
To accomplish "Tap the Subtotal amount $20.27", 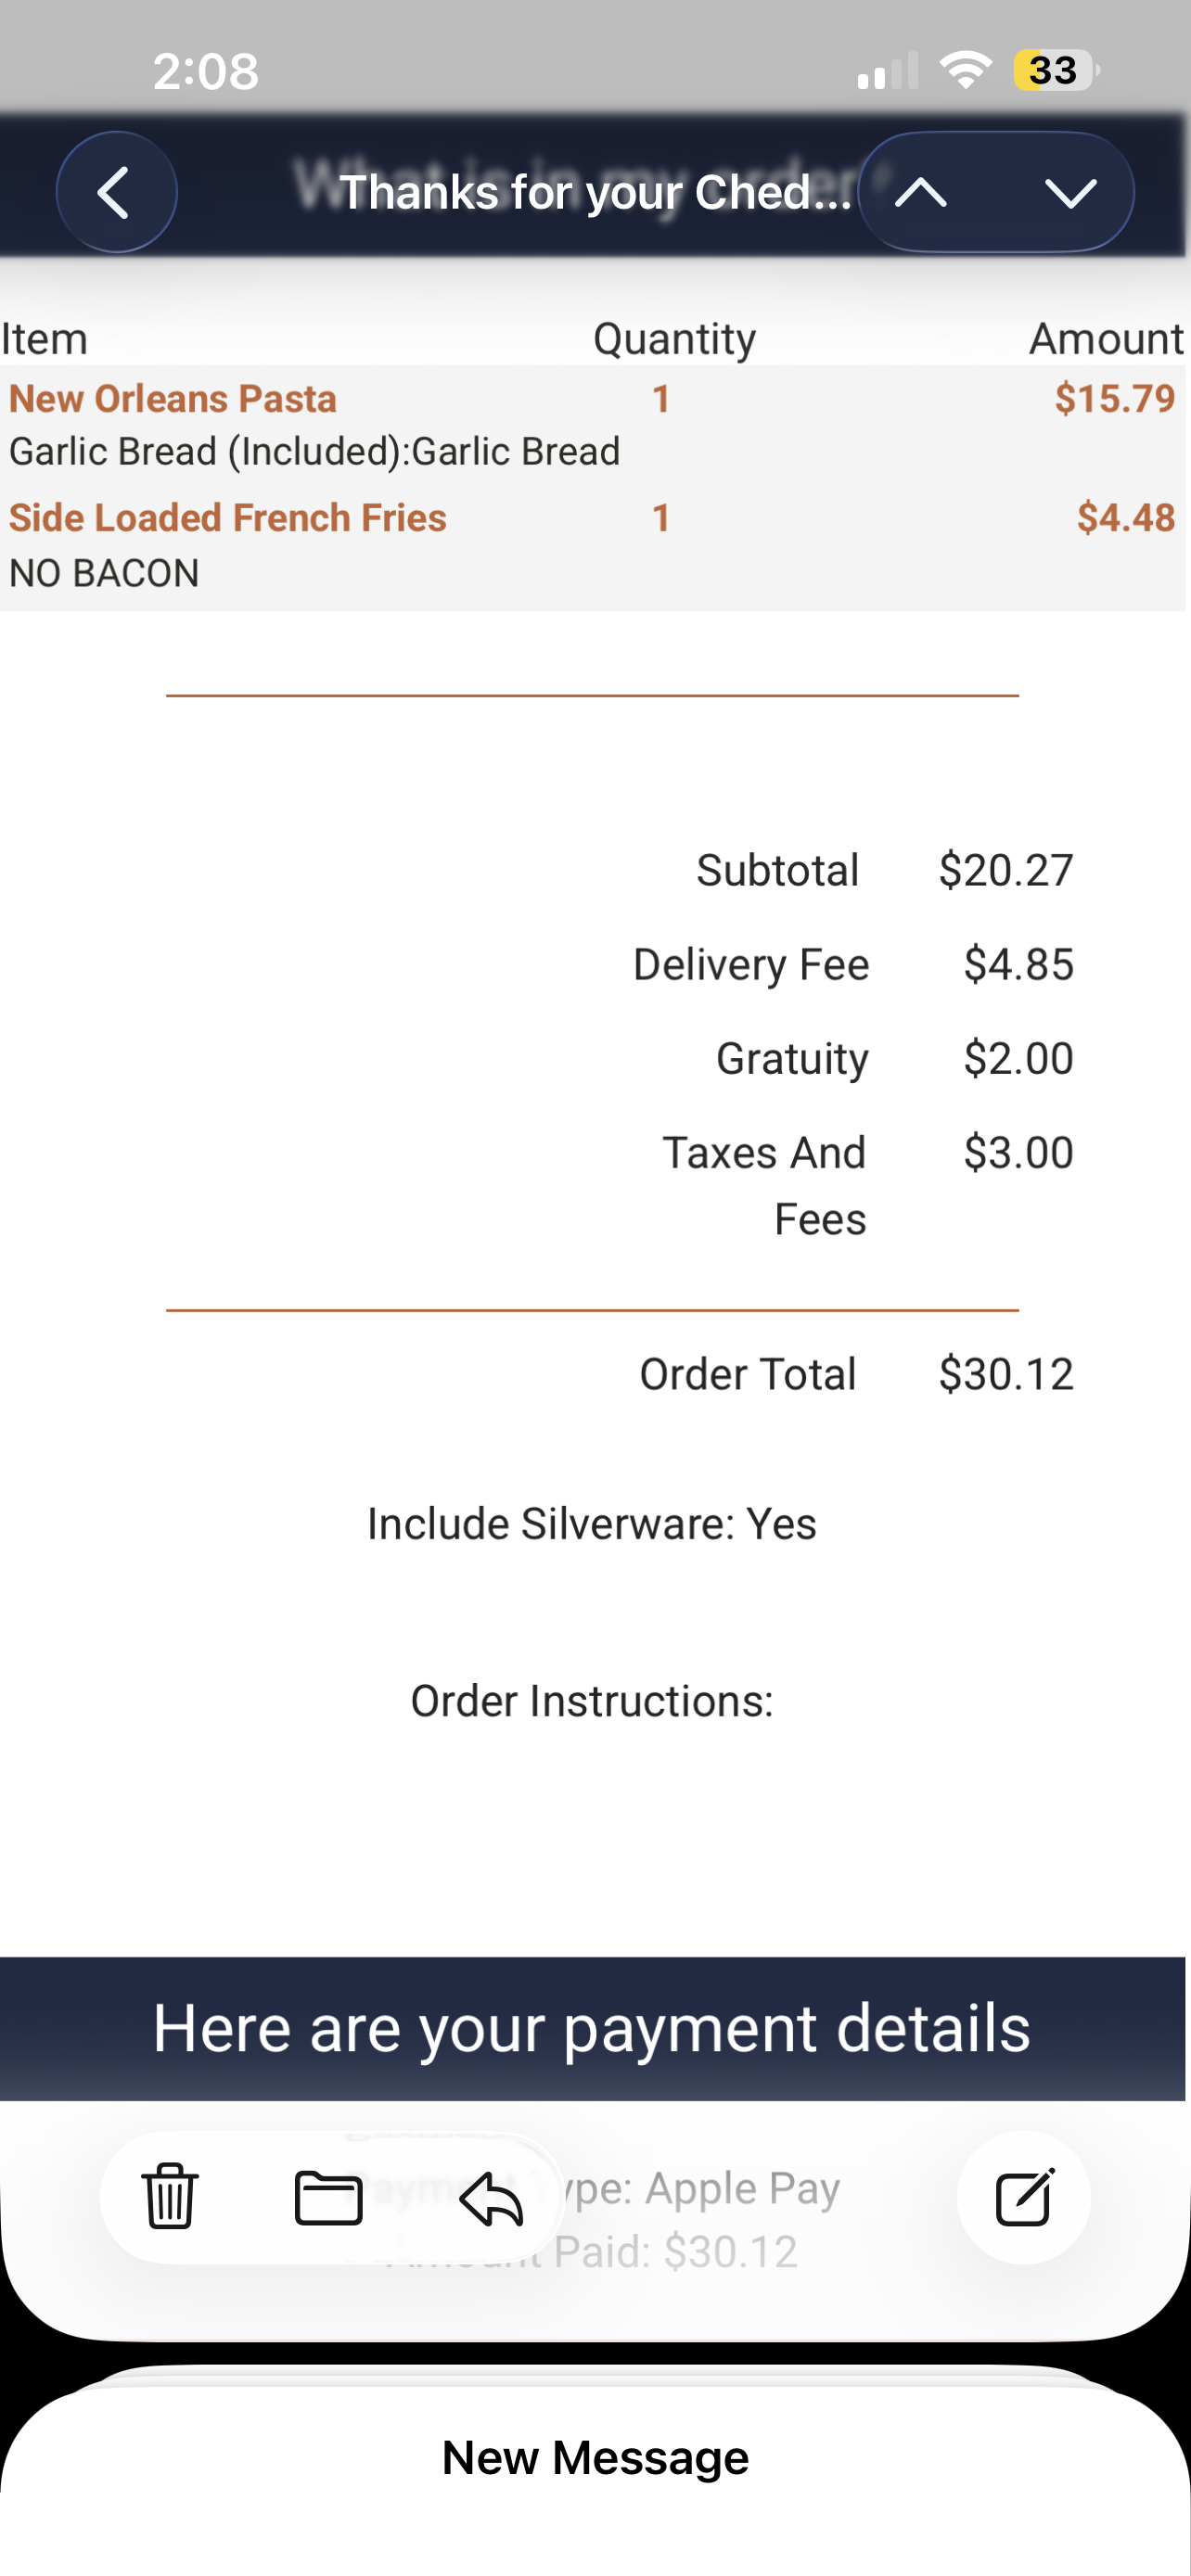I will (x=1005, y=870).
